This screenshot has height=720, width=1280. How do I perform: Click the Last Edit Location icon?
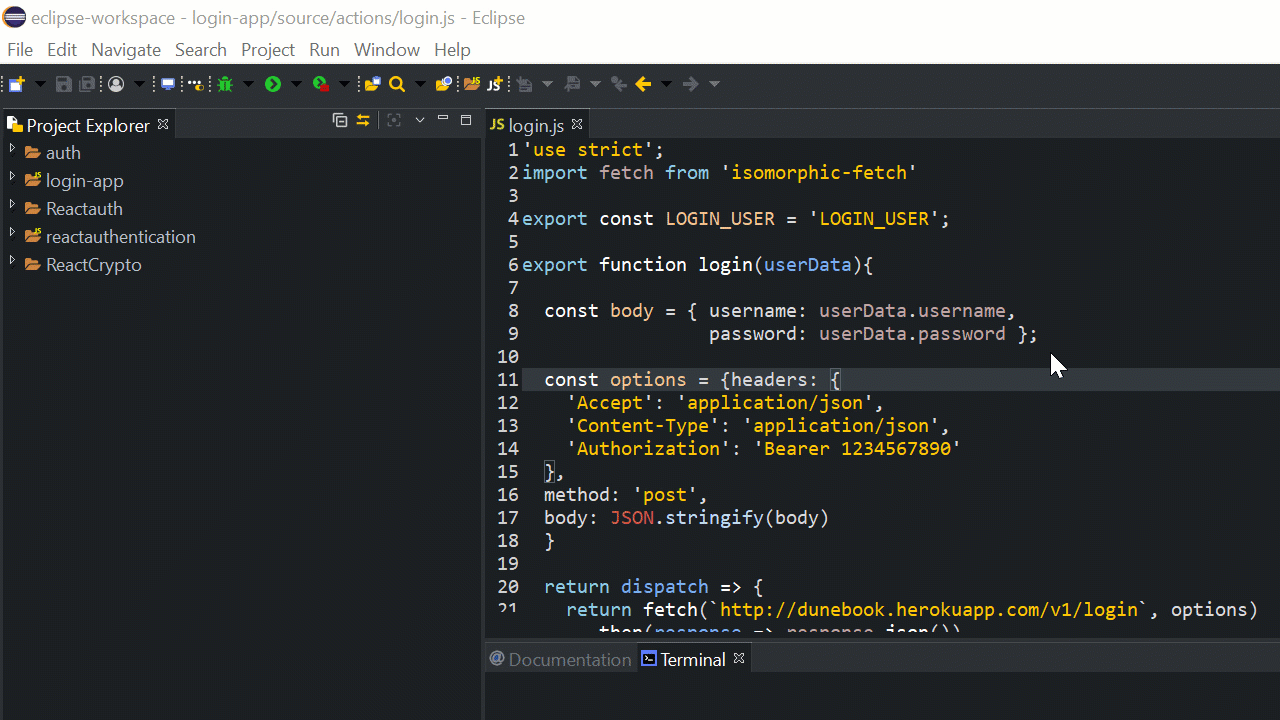pos(619,84)
